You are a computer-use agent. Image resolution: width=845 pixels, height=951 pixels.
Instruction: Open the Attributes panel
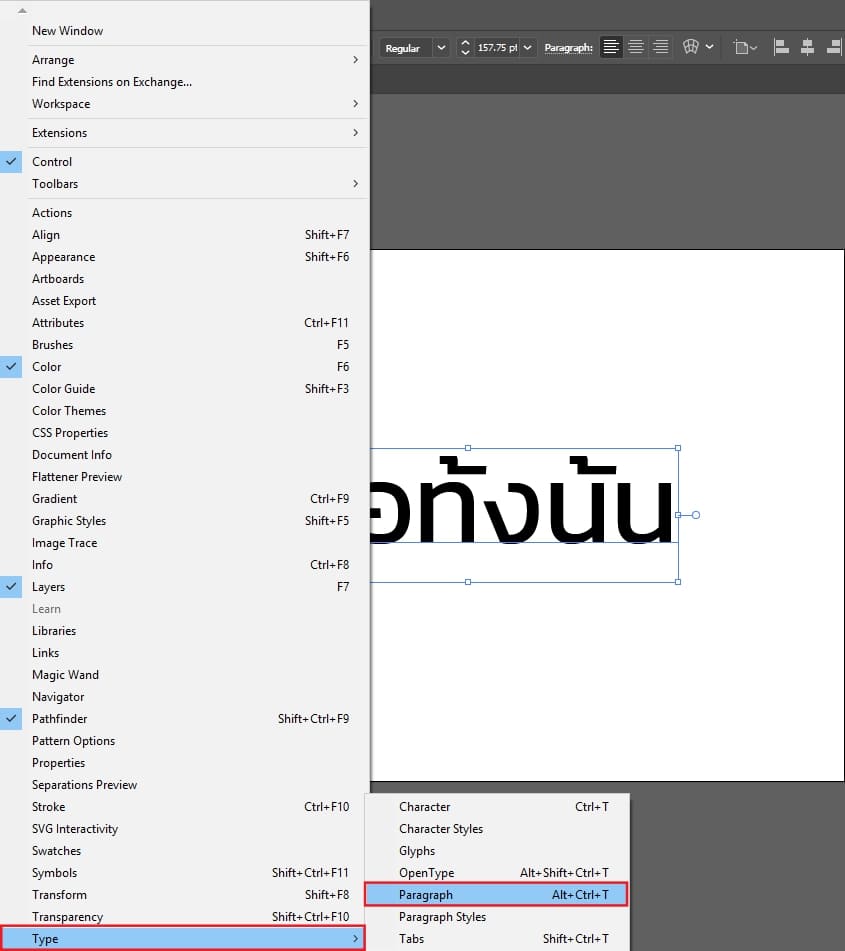[x=184, y=323]
